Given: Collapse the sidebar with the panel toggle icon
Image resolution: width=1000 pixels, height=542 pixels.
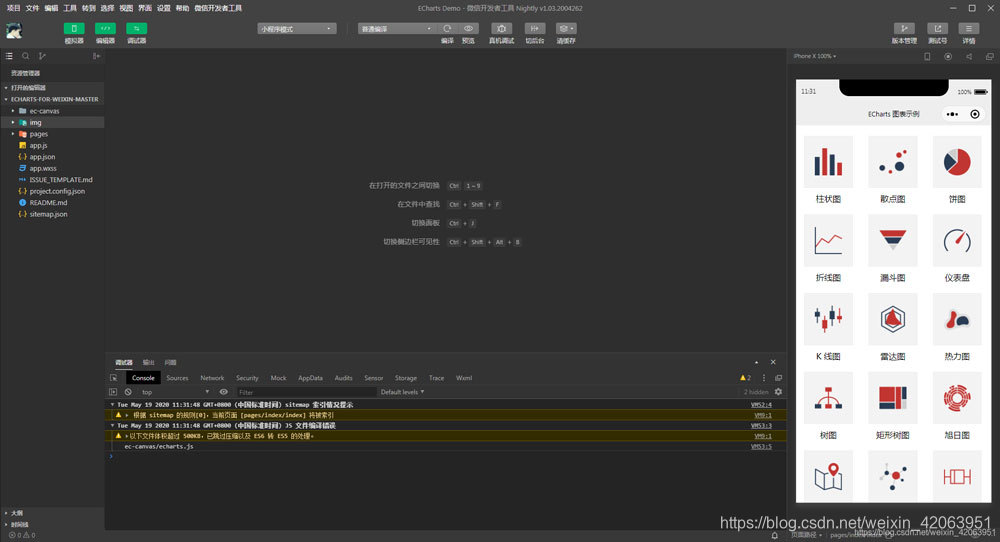Looking at the screenshot, I should pos(96,56).
